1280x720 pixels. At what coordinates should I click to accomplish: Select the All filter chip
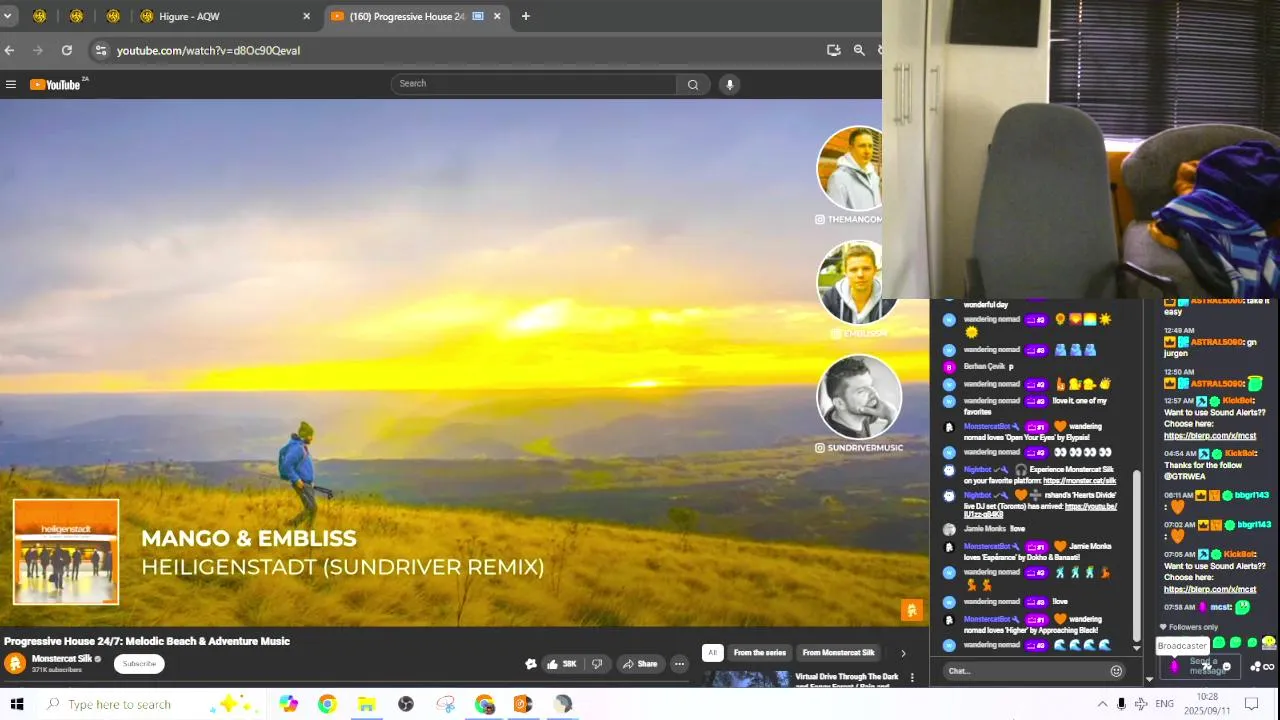(x=712, y=653)
